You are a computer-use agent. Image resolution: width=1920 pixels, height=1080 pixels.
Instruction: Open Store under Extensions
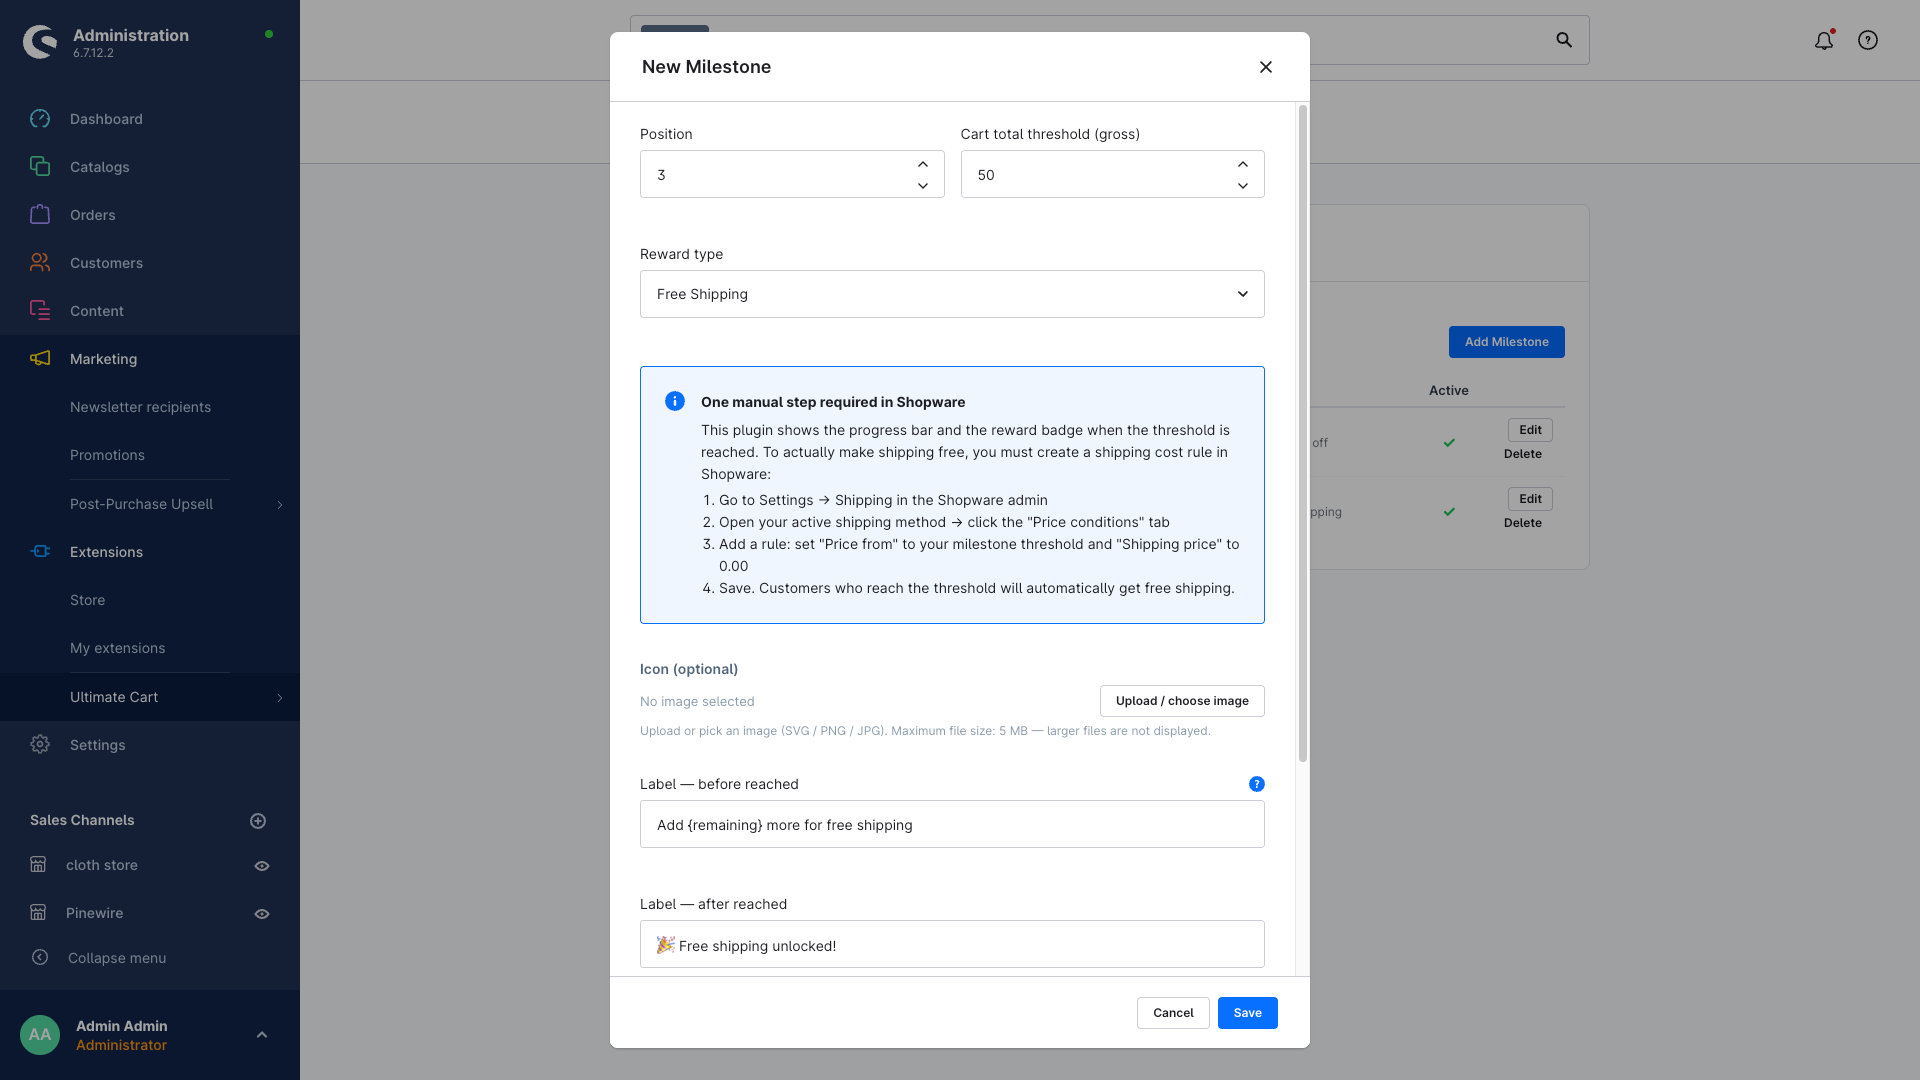(x=87, y=600)
